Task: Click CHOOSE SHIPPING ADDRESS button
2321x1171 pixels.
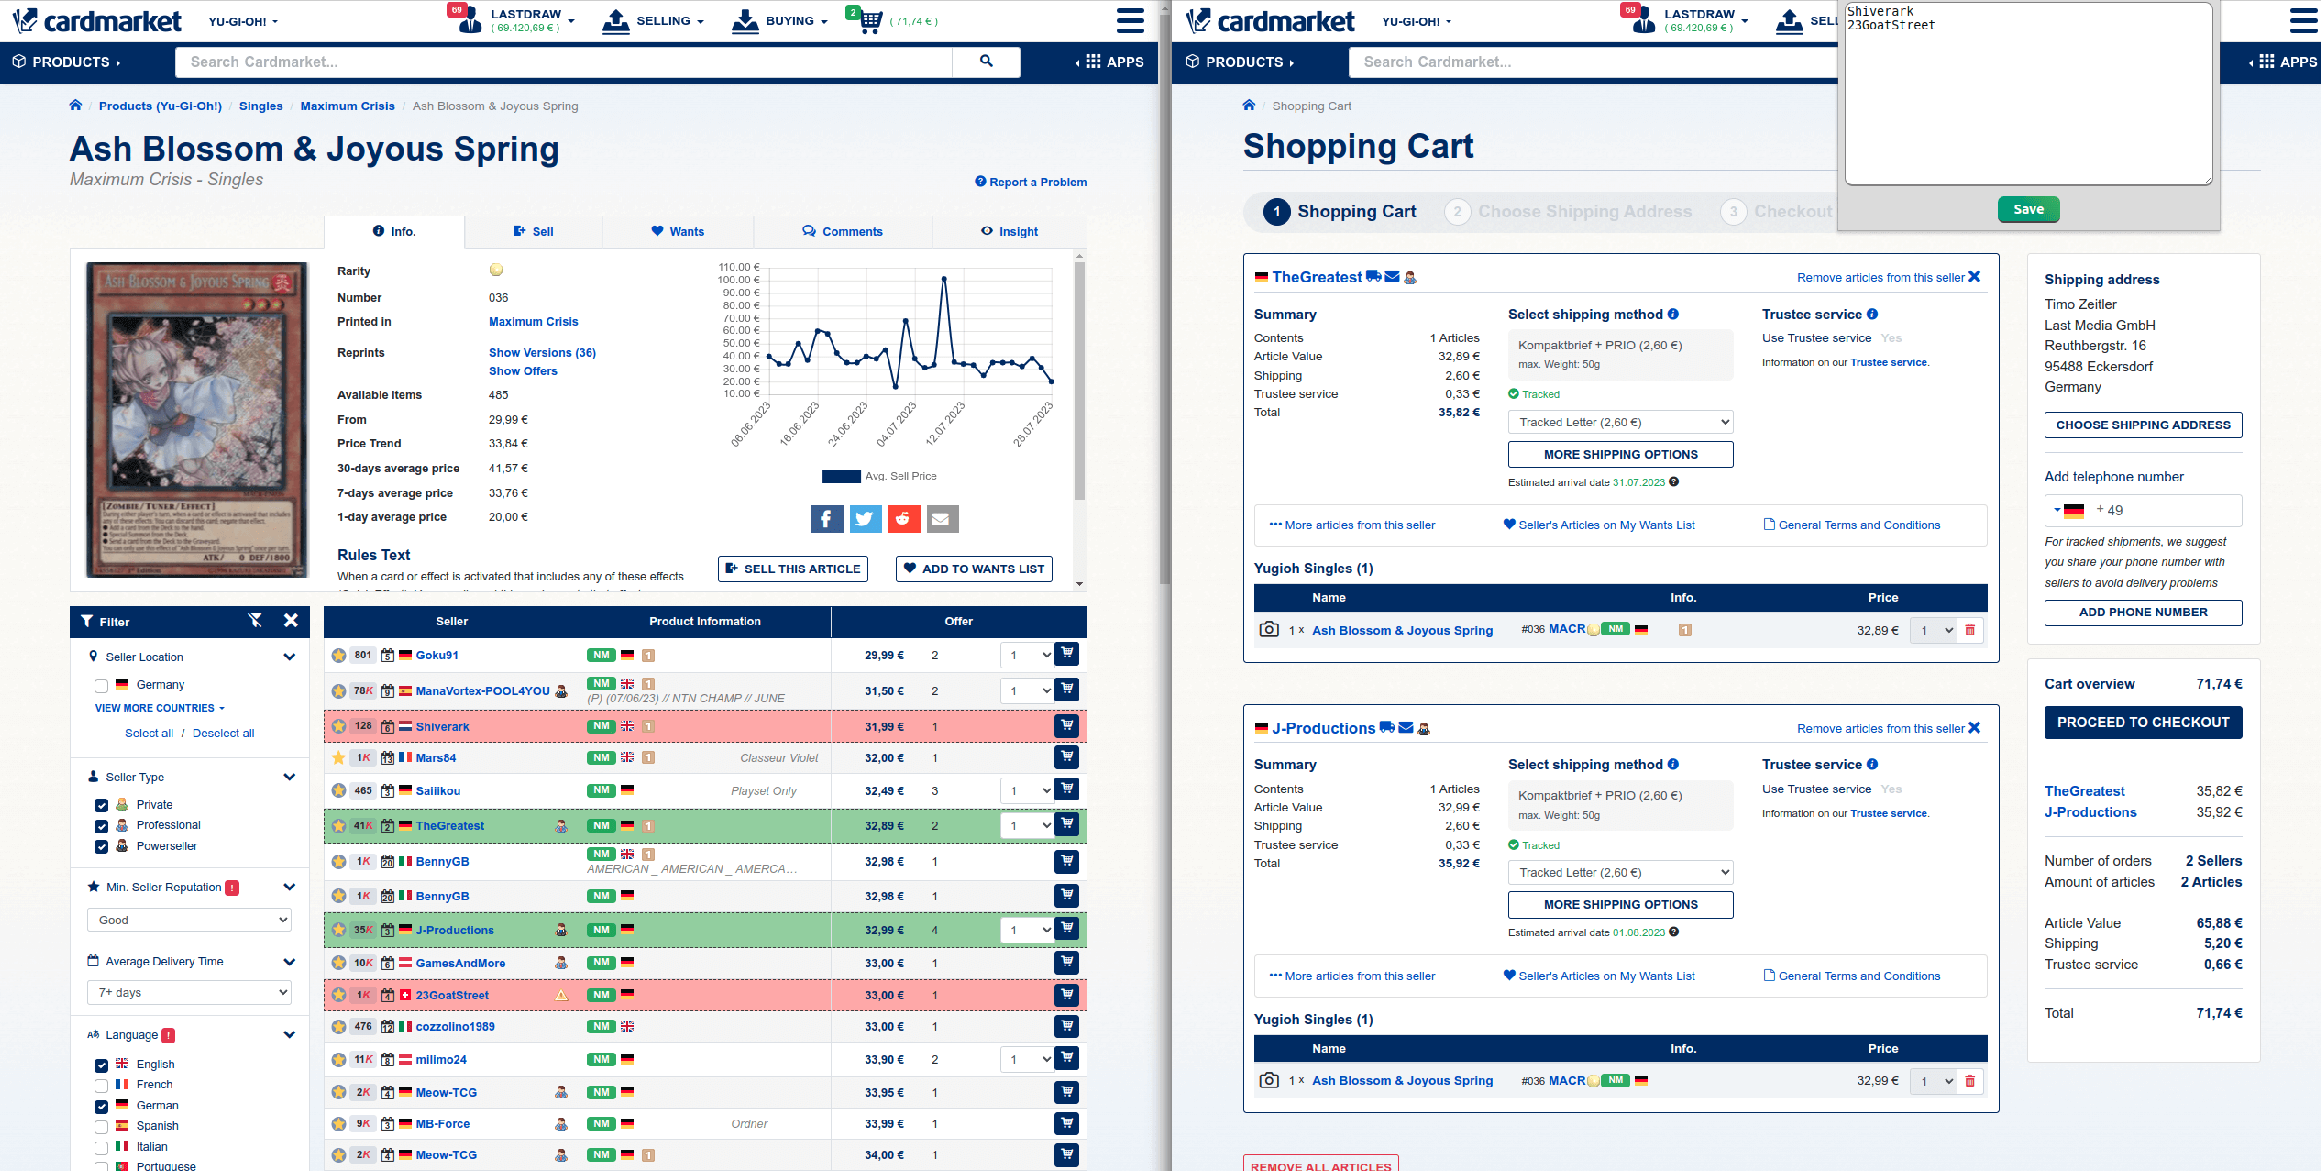Action: tap(2143, 425)
